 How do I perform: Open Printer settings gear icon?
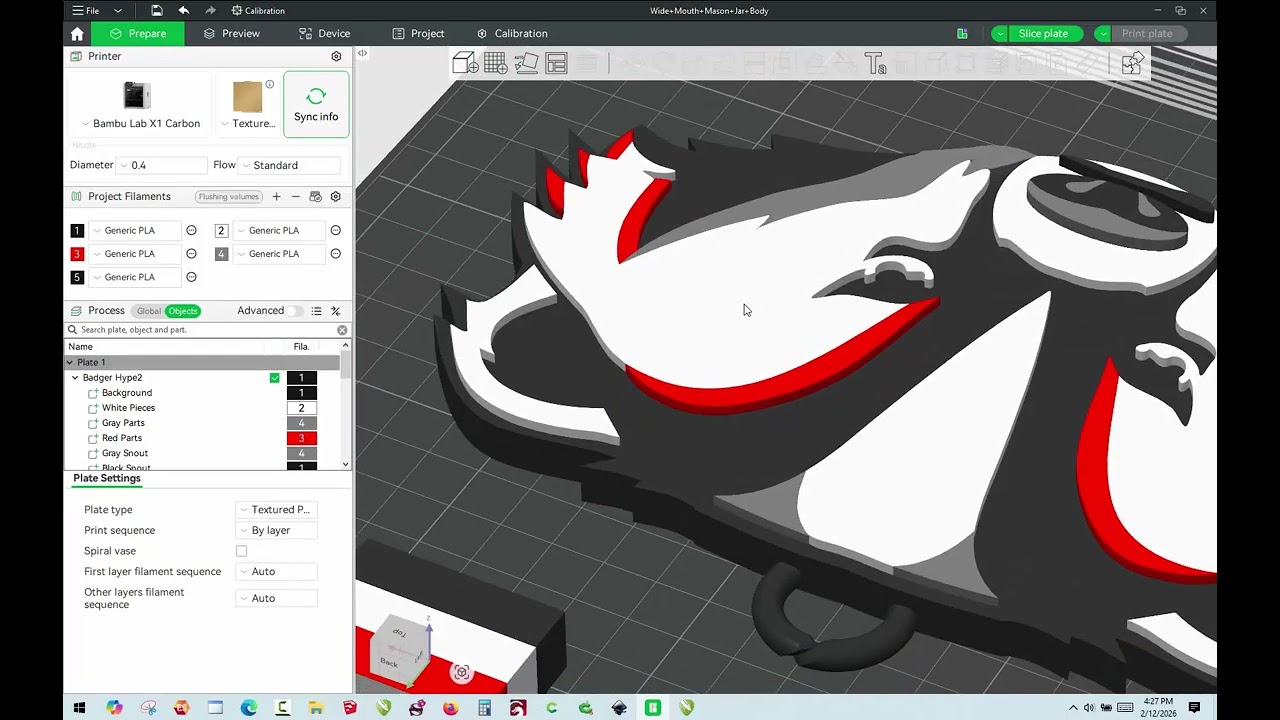click(336, 56)
